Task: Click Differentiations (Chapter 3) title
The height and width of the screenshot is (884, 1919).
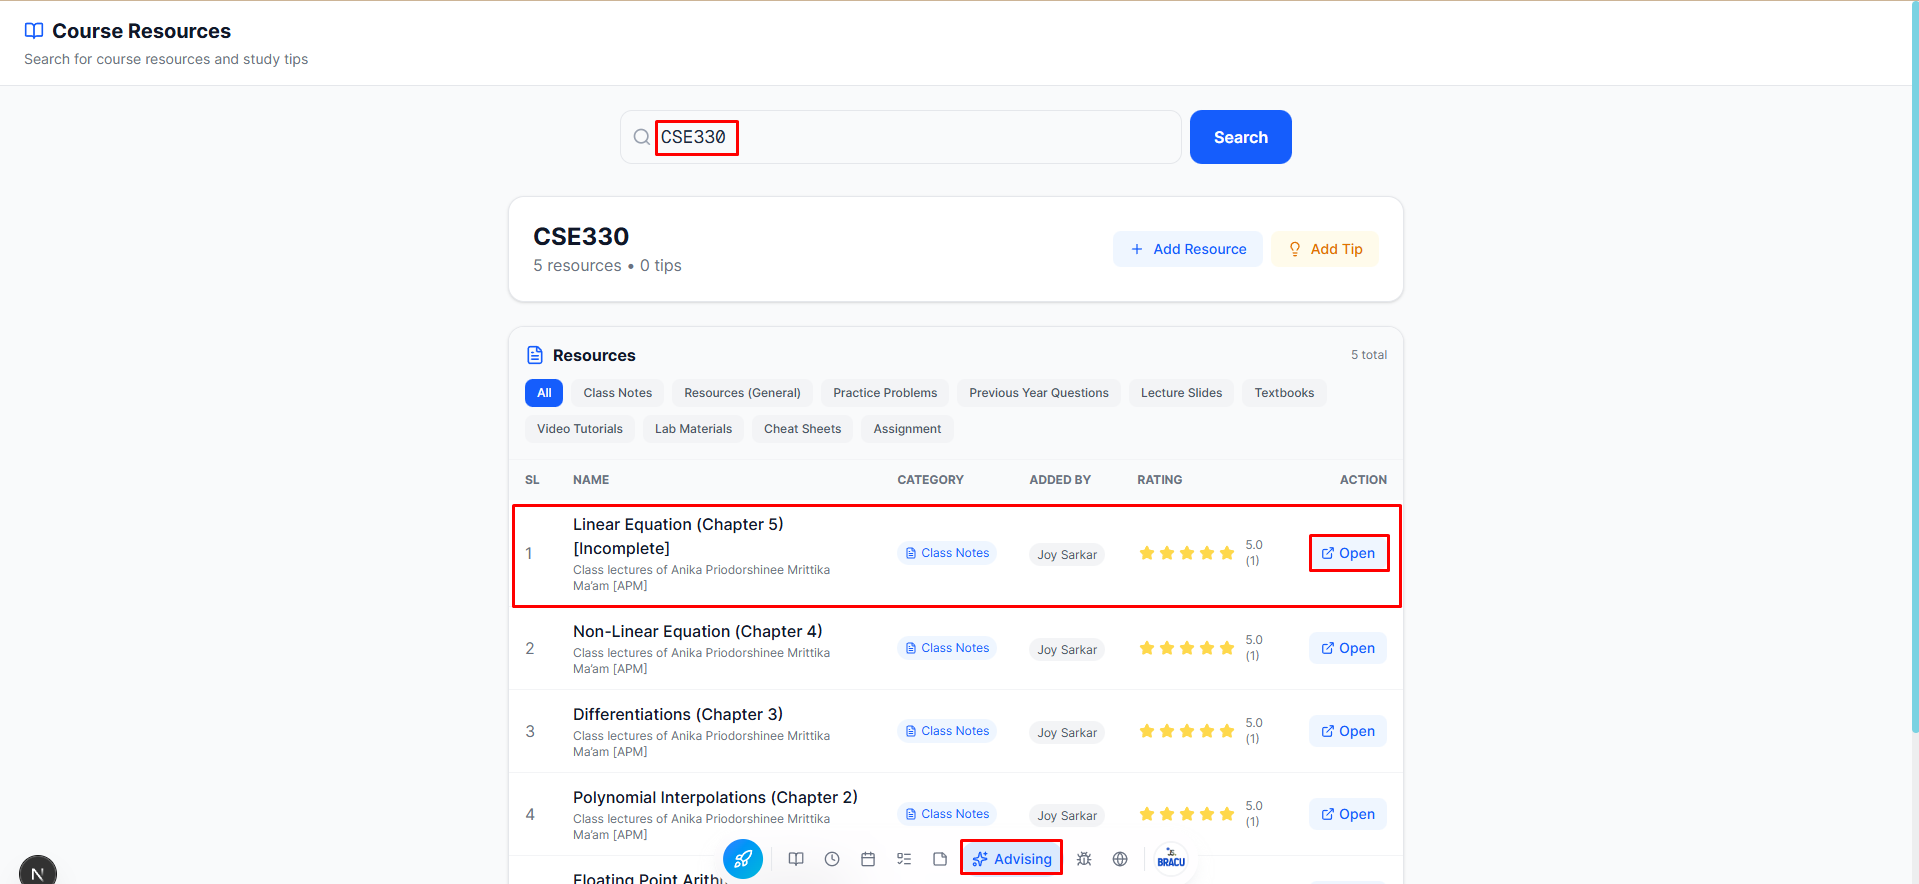Action: [x=678, y=714]
